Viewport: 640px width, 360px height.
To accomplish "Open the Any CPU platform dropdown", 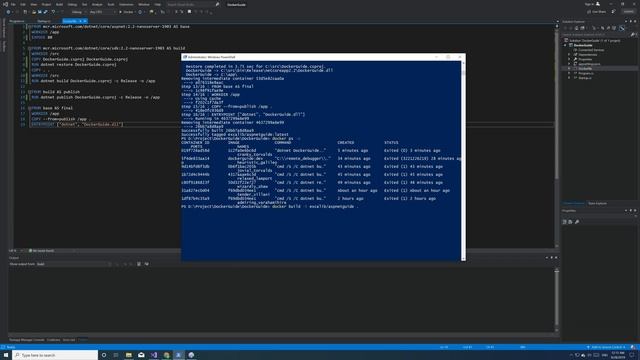I will pos(102,12).
